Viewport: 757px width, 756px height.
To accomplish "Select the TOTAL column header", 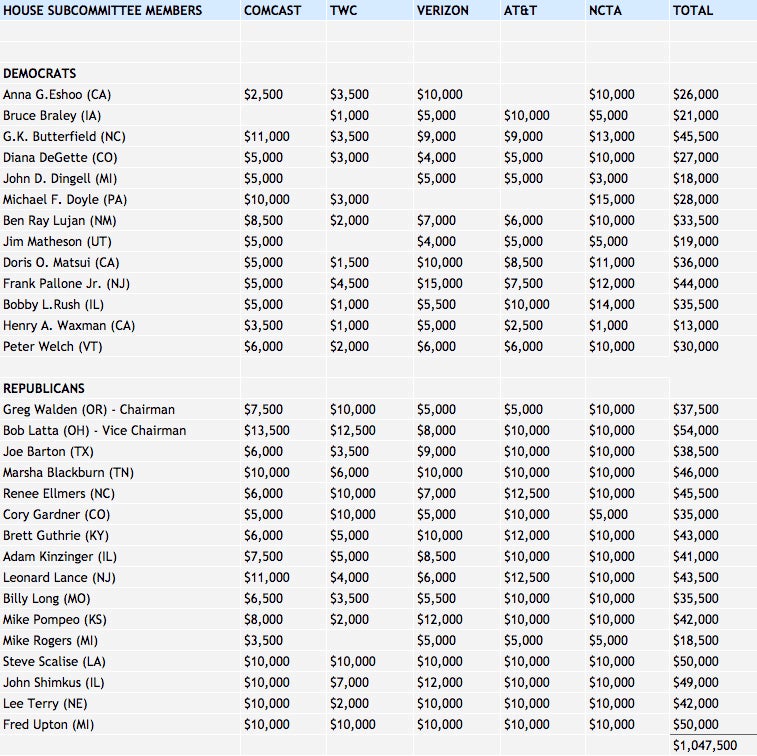I will click(693, 10).
